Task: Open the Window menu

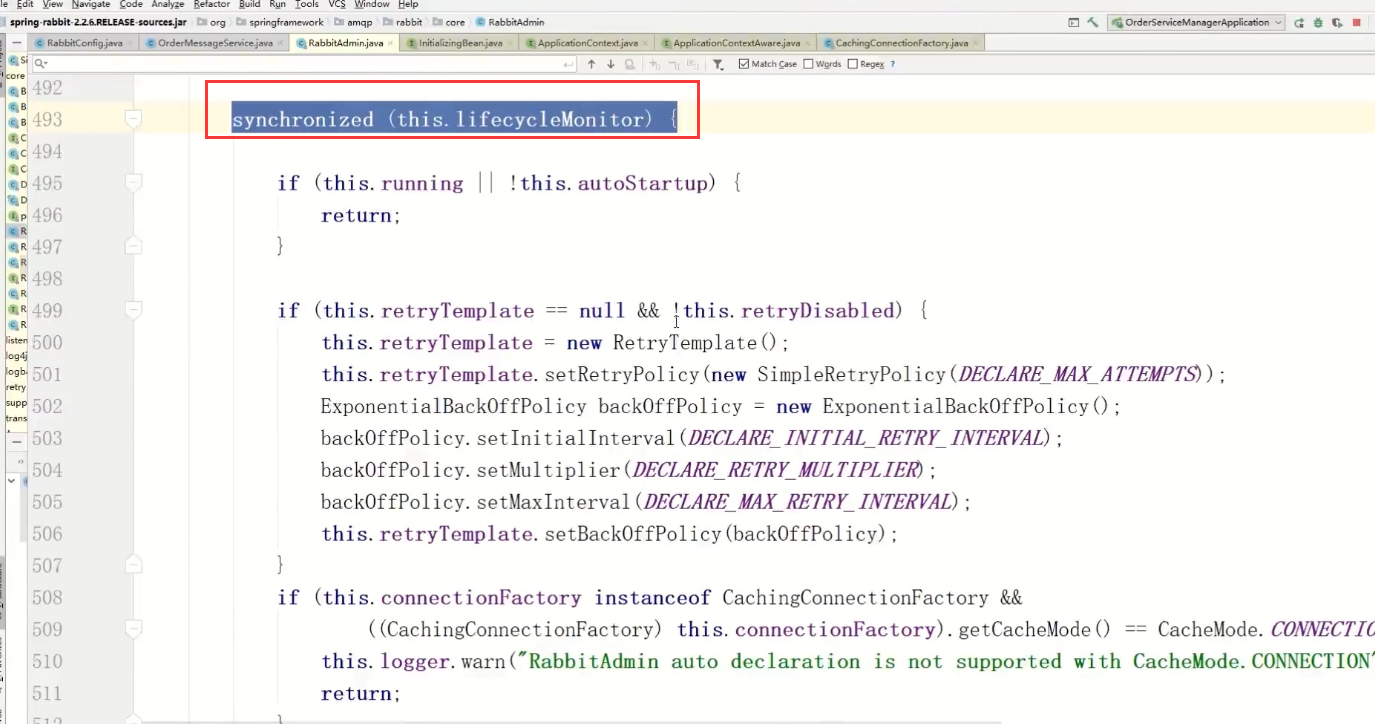Action: click(372, 5)
